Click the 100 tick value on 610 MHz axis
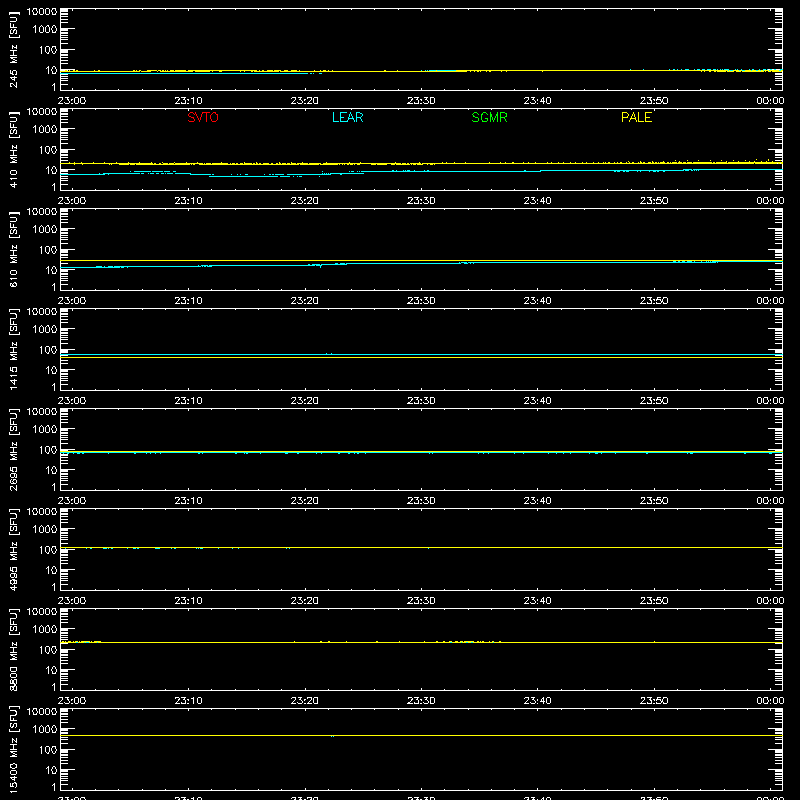Image resolution: width=800 pixels, height=800 pixels. [x=48, y=250]
